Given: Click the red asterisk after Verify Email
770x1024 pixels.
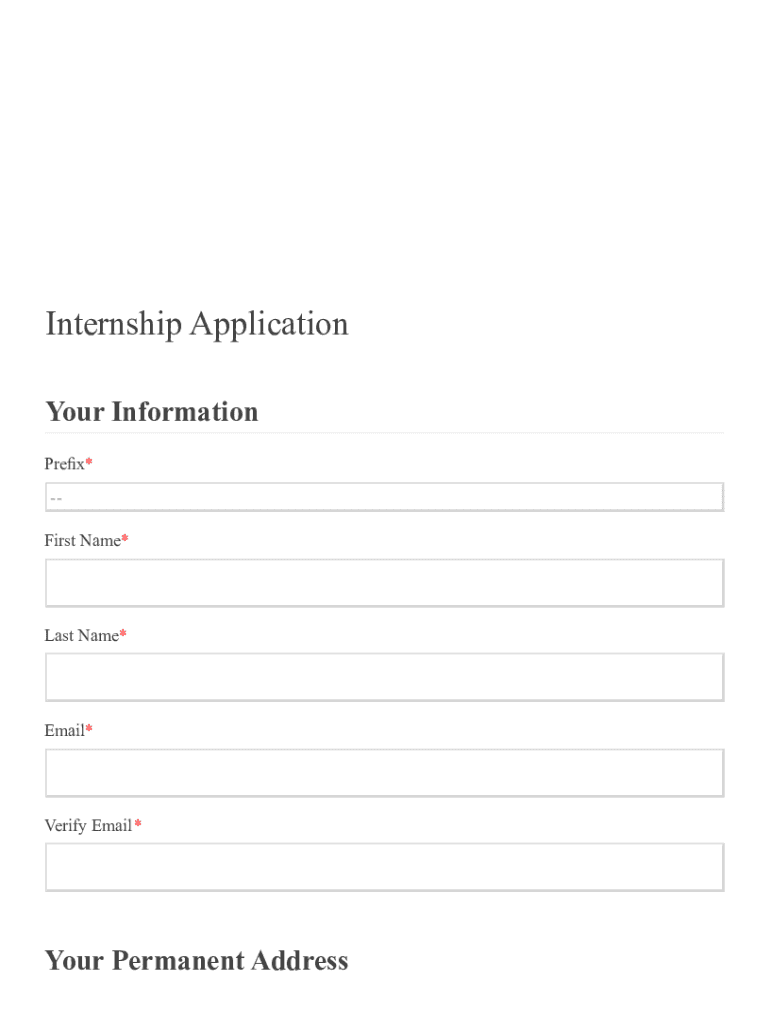Looking at the screenshot, I should [x=138, y=825].
